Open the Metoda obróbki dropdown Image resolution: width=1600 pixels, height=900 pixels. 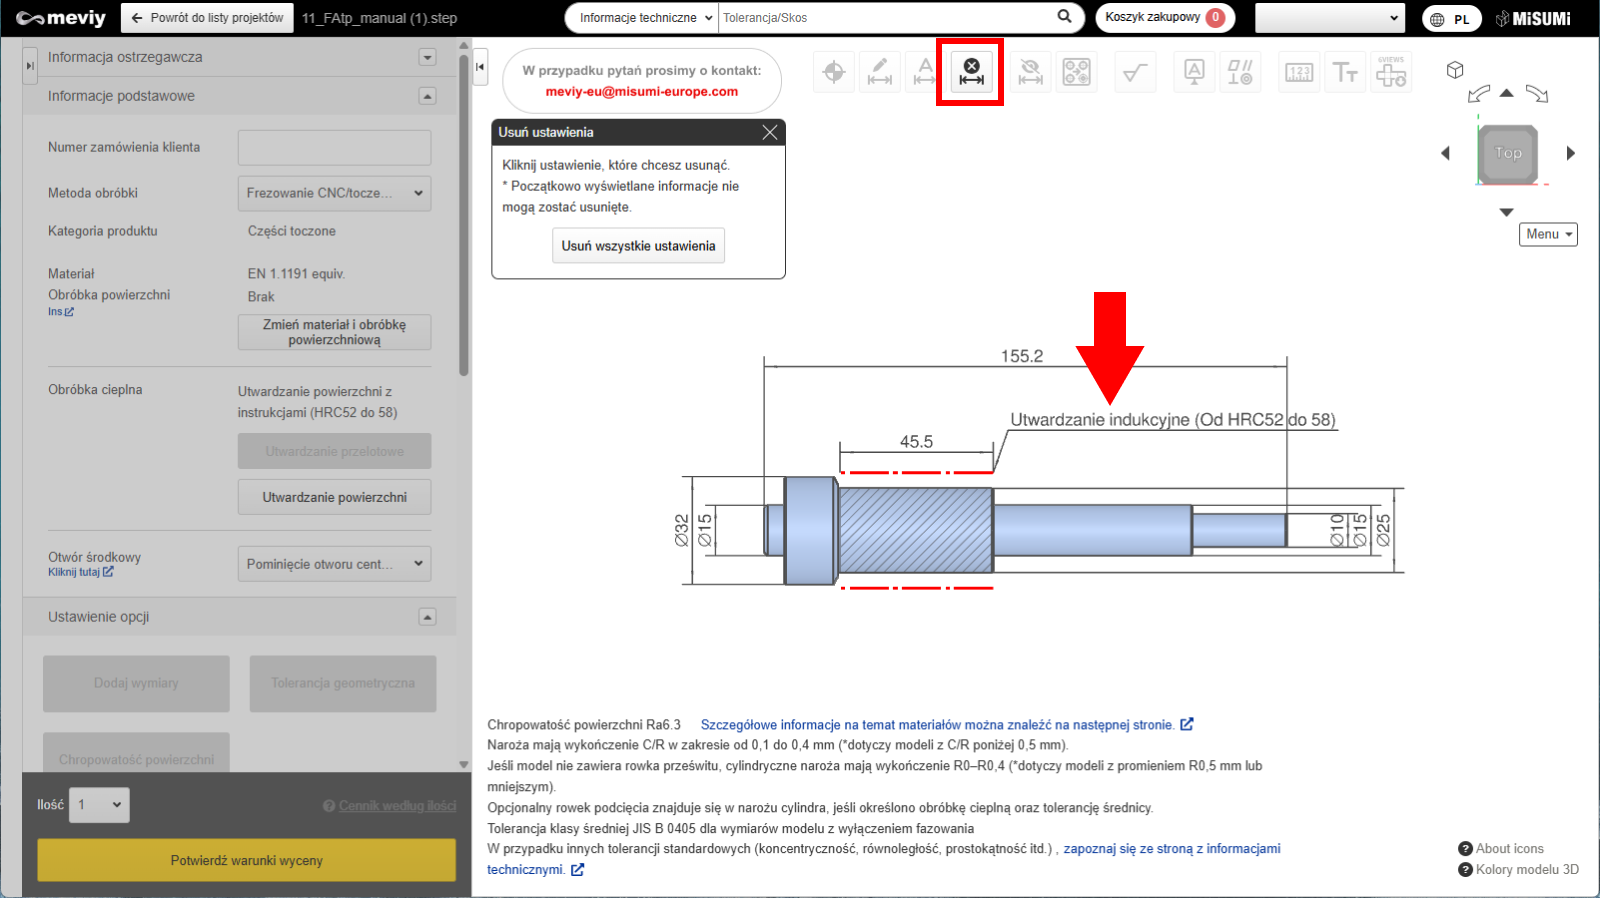click(334, 193)
